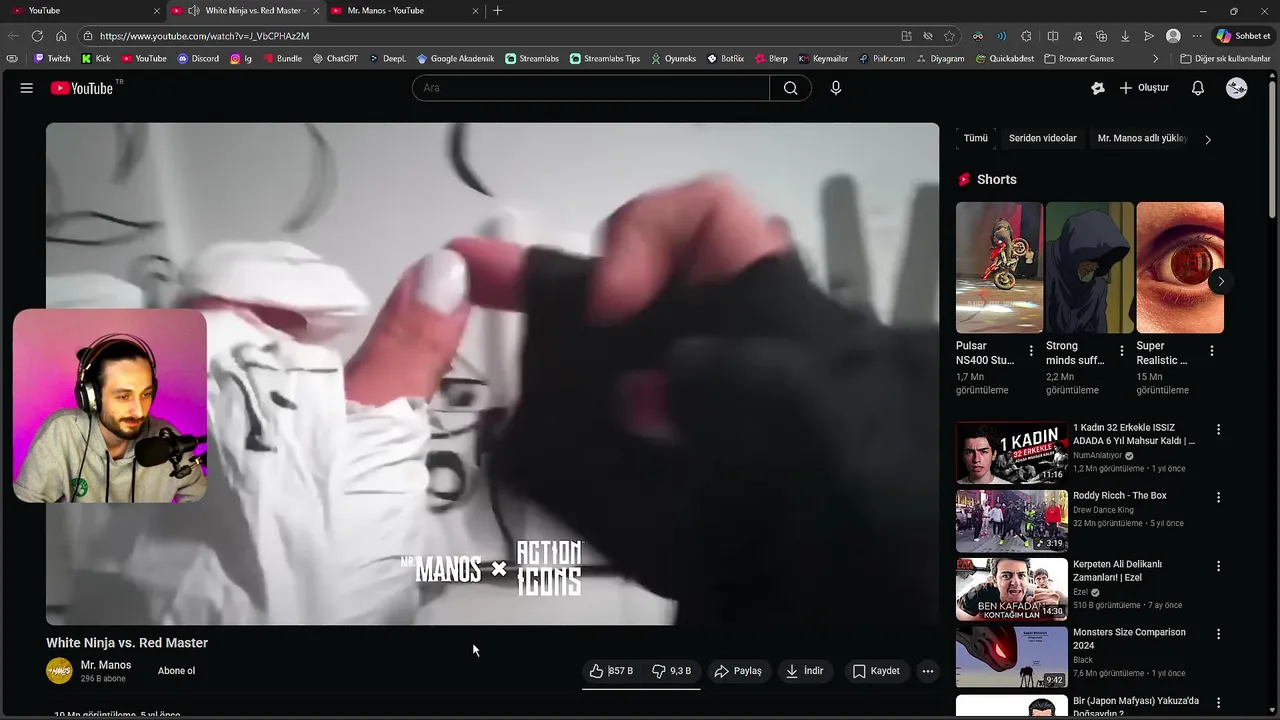The image size is (1280, 720).
Task: Open the Oluştur create button
Action: (1144, 88)
